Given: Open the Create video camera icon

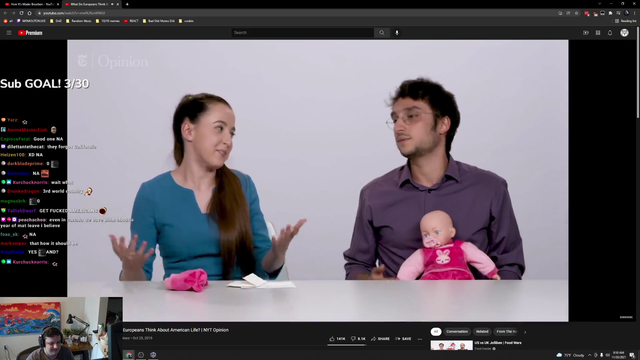Looking at the screenshot, I should coord(586,33).
